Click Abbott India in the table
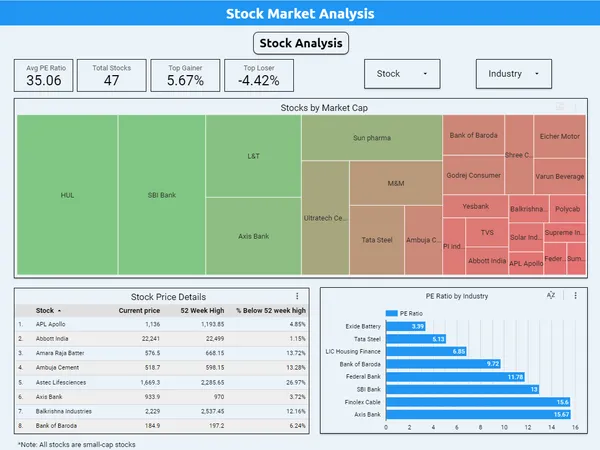Viewport: 600px width, 450px height. tap(52, 339)
